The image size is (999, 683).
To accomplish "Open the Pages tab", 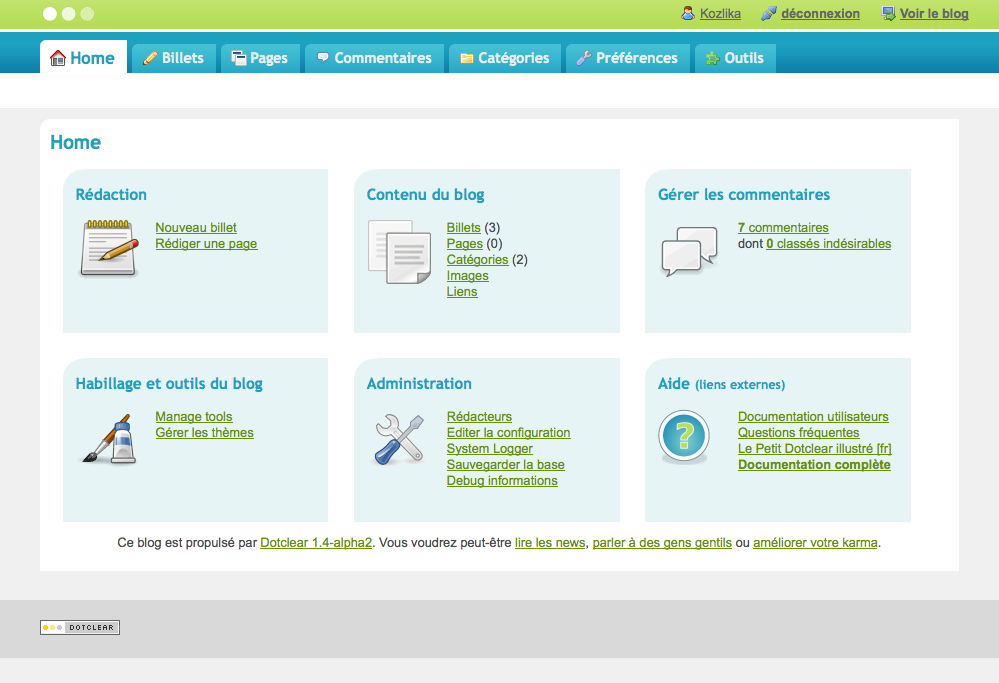I will click(259, 58).
